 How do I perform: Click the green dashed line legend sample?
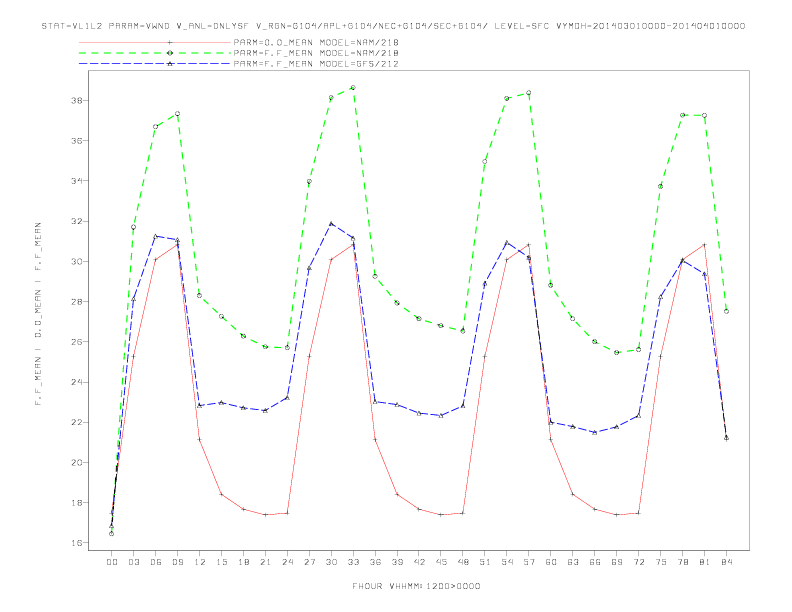click(155, 53)
